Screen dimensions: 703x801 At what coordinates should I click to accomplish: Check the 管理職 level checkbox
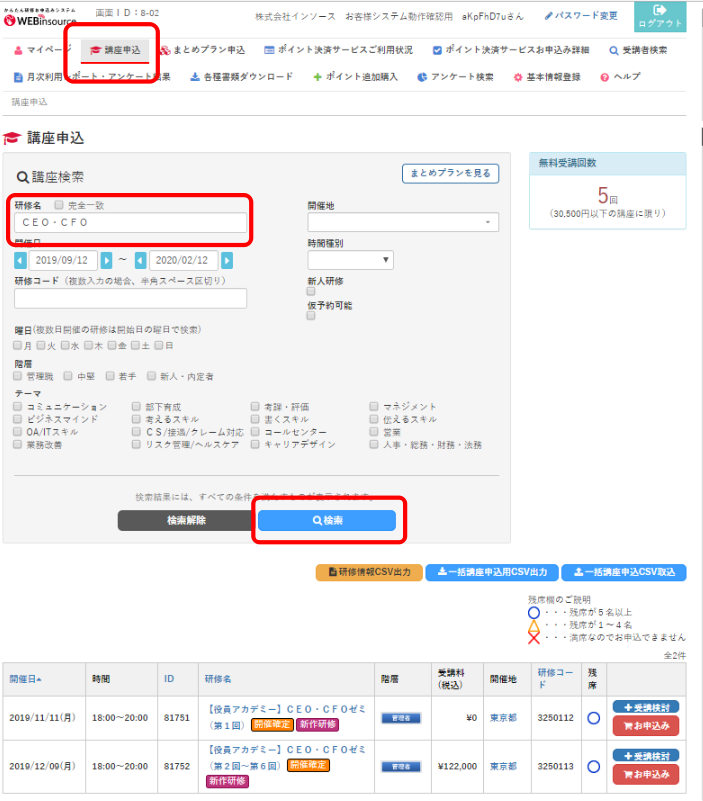17,376
